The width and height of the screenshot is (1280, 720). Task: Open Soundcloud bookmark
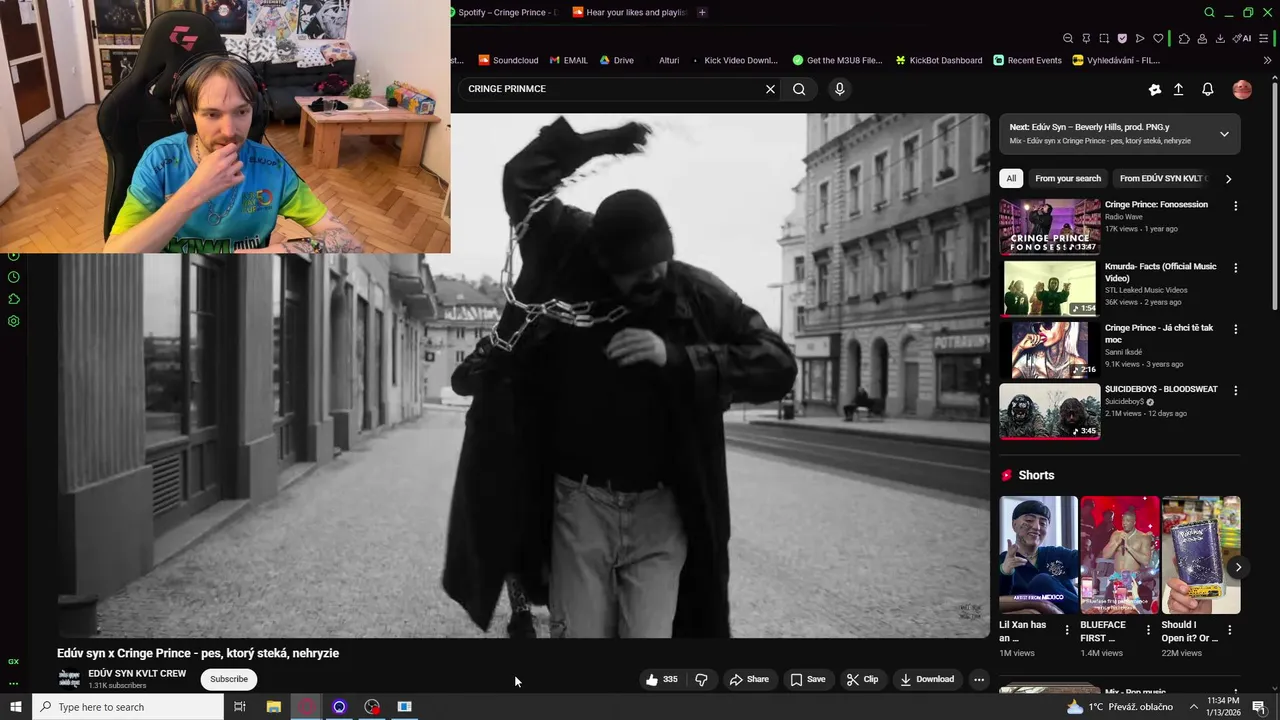(x=508, y=60)
